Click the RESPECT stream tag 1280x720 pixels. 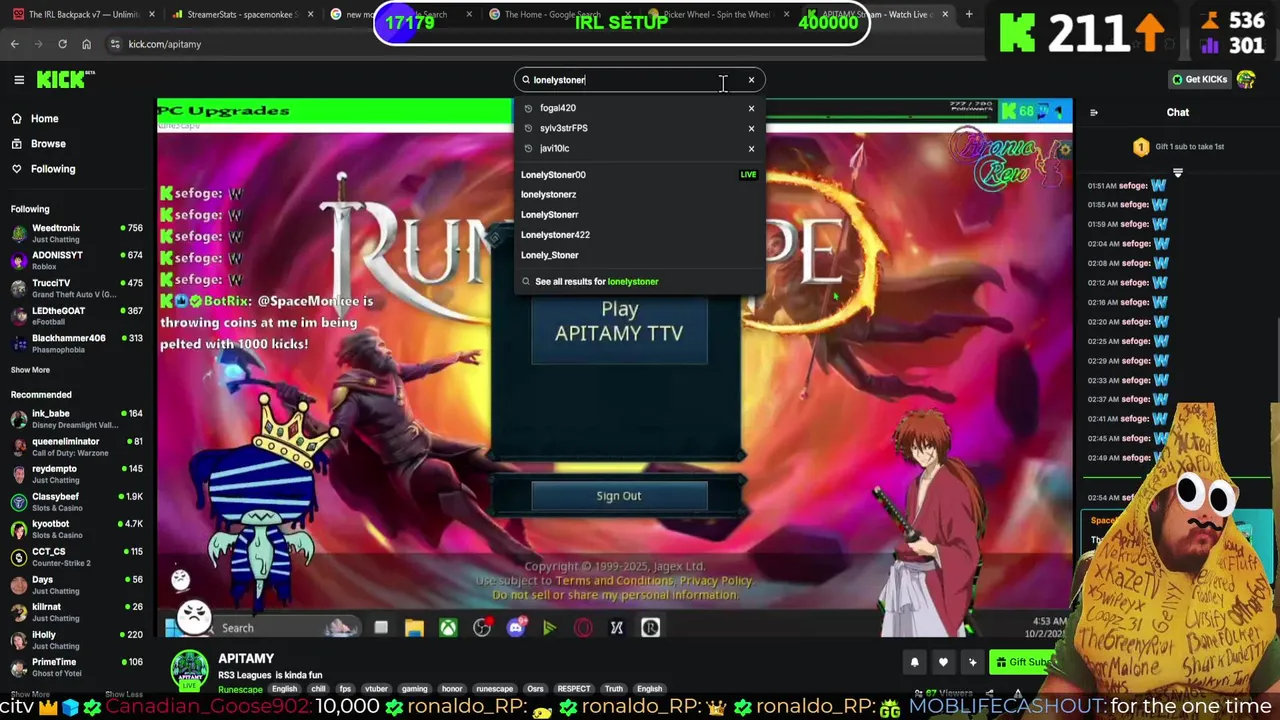[573, 689]
